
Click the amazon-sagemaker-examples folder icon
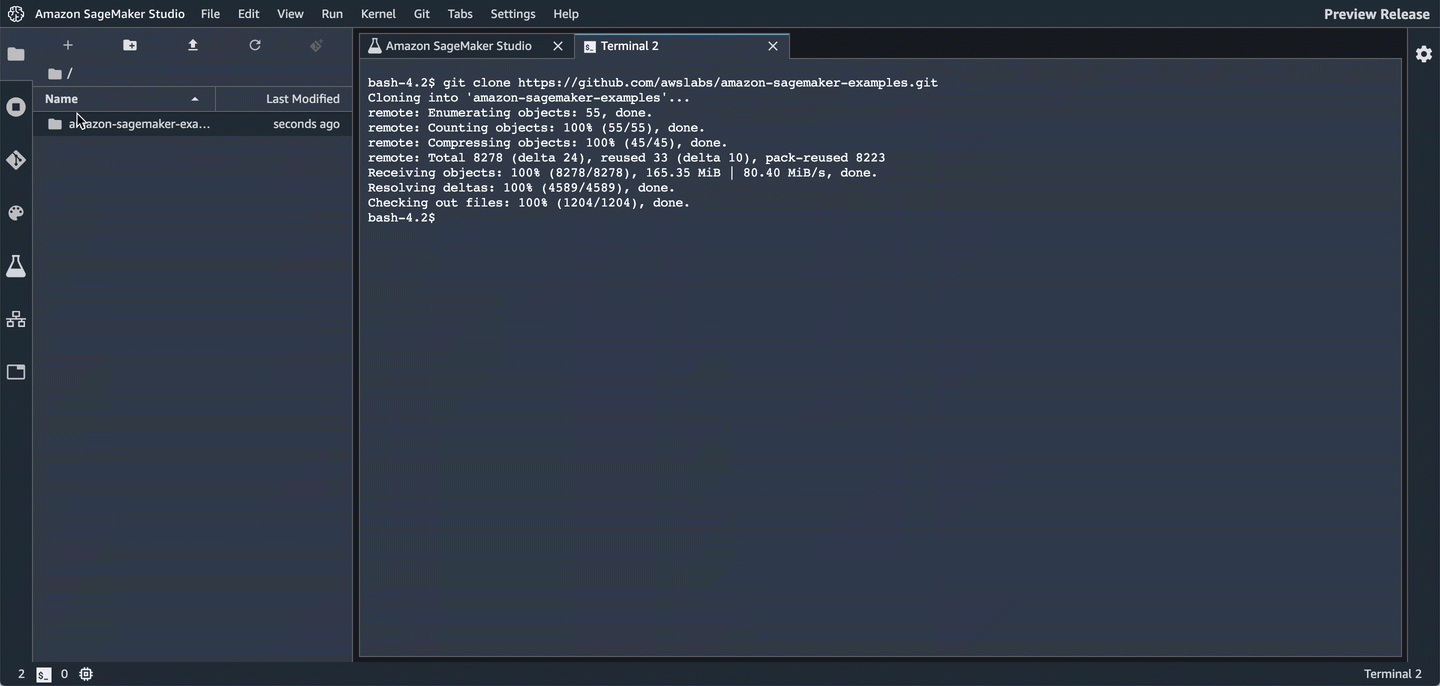click(55, 124)
